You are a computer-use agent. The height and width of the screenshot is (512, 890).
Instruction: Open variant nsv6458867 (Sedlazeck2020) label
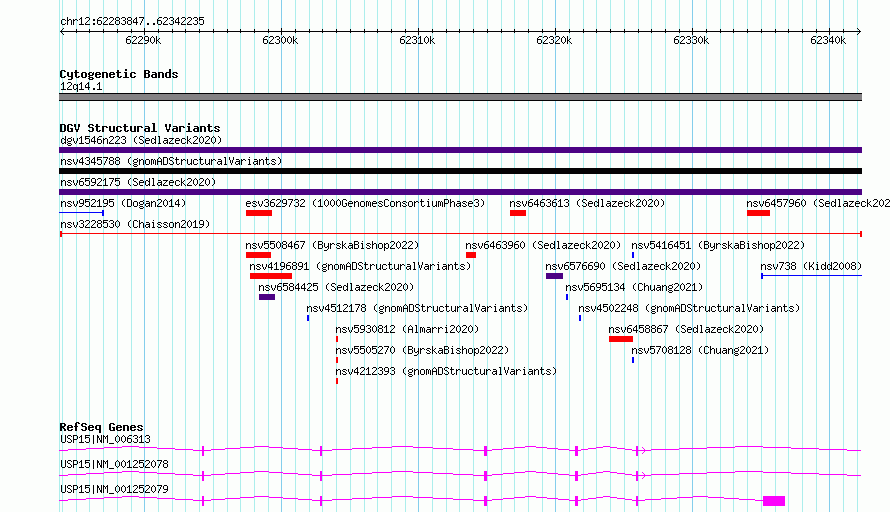pos(686,329)
